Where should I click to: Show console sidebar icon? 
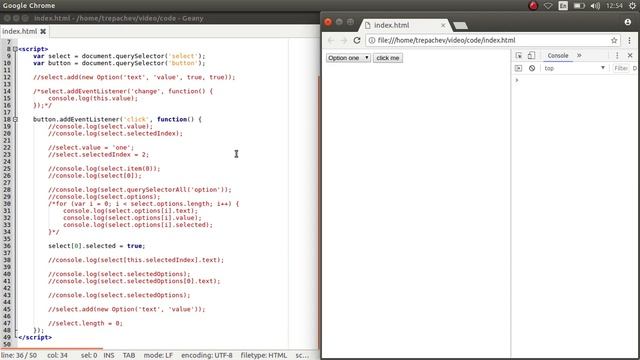coord(518,68)
